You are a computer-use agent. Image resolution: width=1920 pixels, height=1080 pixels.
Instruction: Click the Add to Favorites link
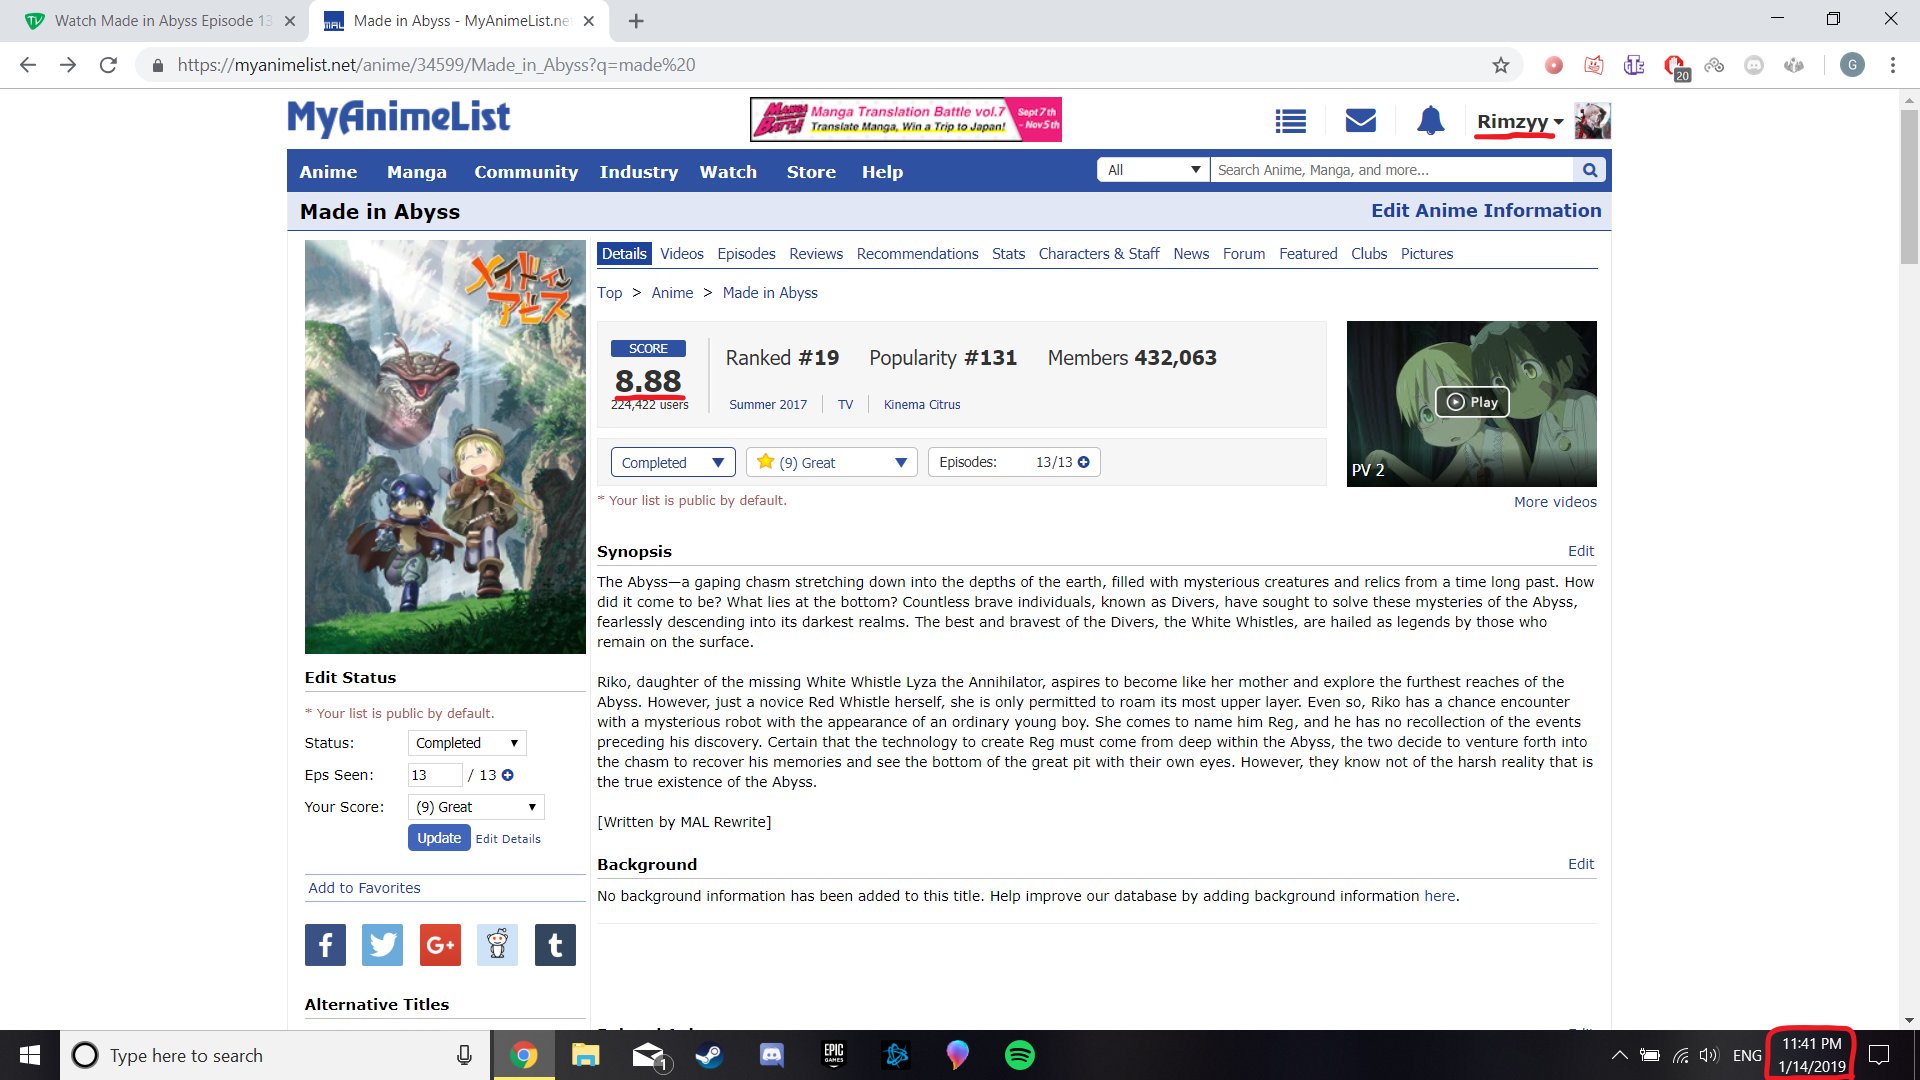pos(364,888)
